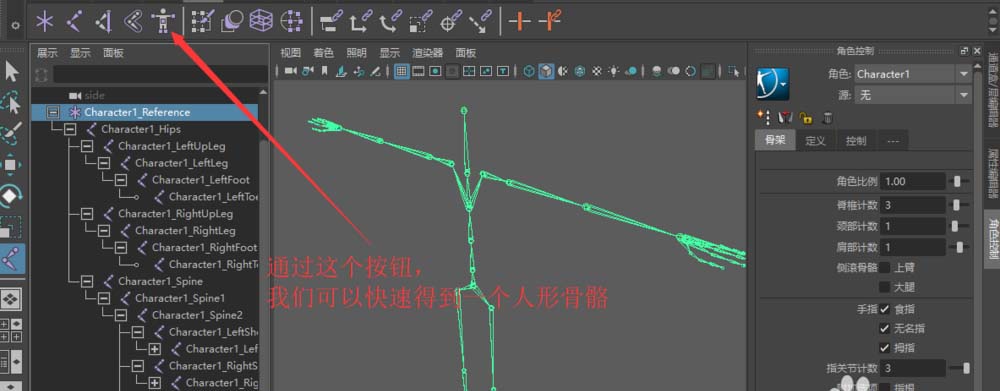Collapse the Character1_LeftUpLeg node
The height and width of the screenshot is (391, 1000).
87,146
